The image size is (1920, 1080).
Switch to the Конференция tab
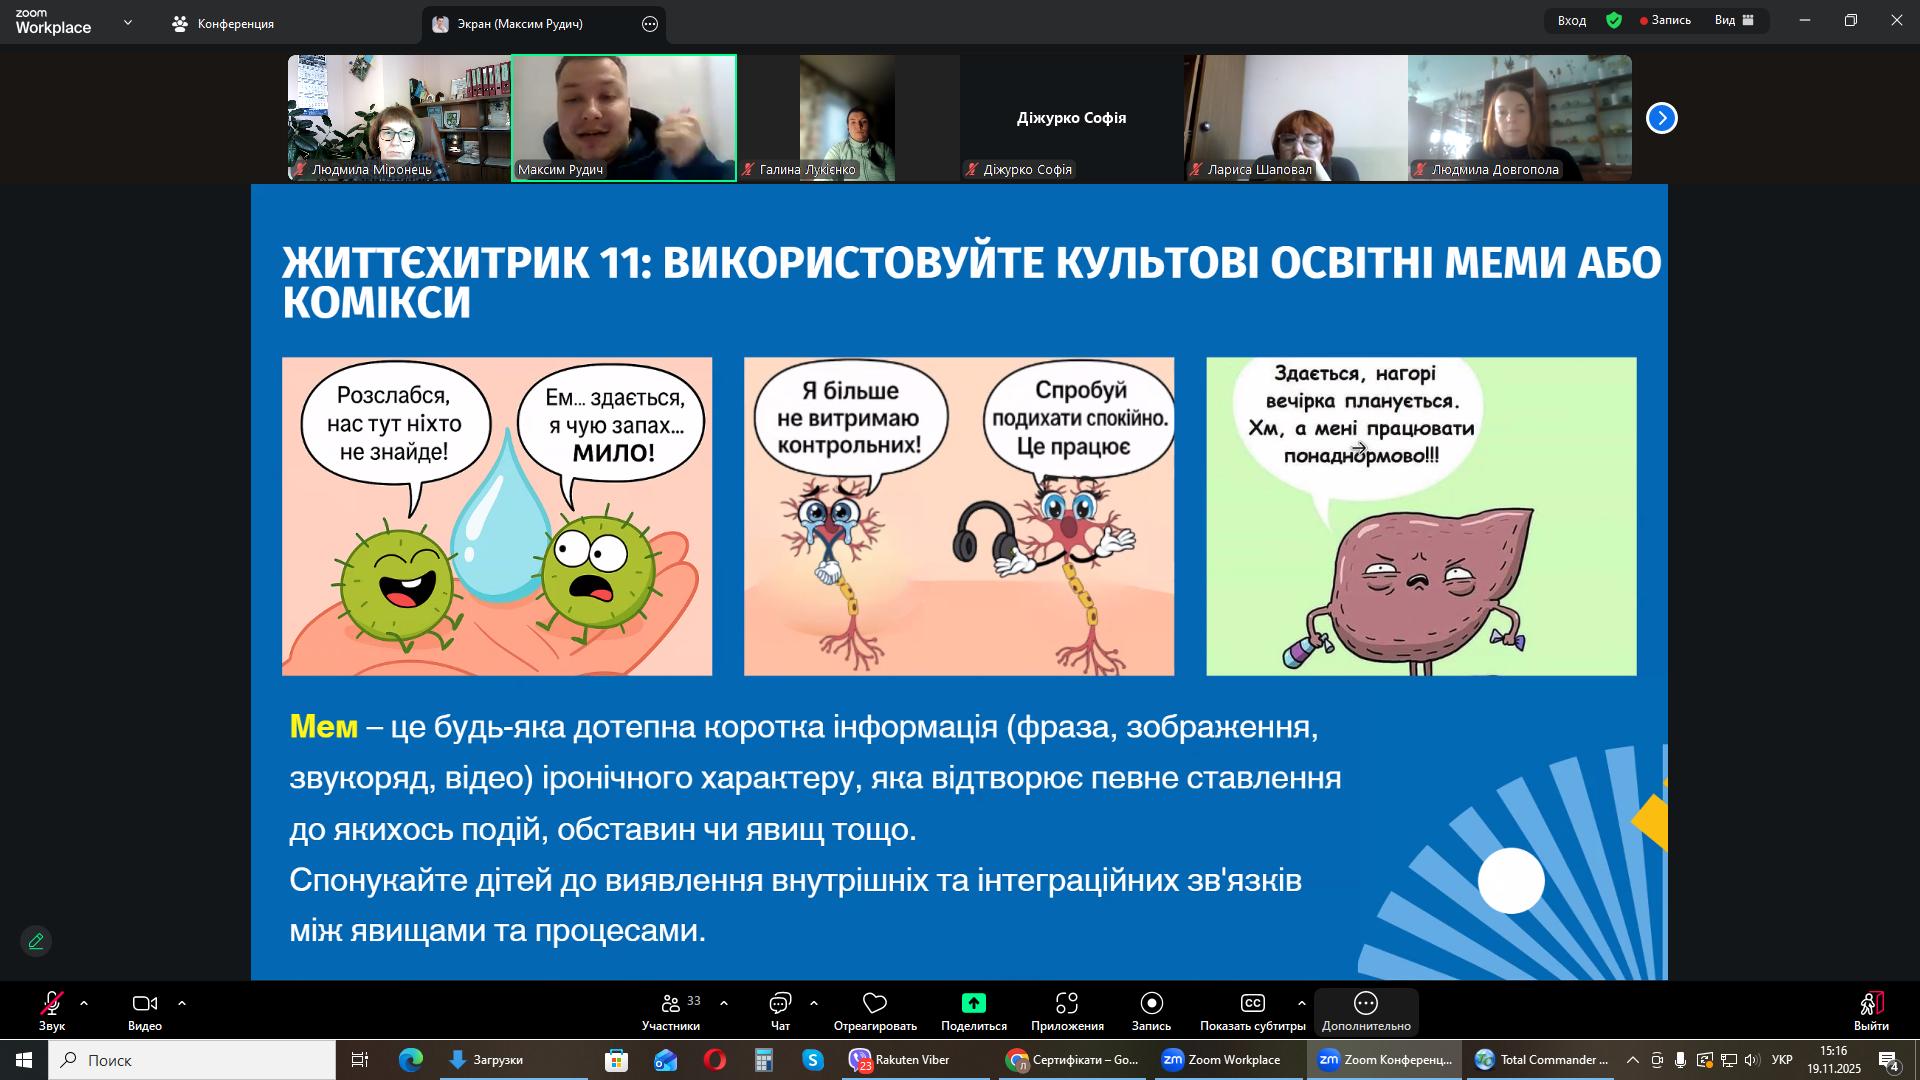(x=224, y=24)
